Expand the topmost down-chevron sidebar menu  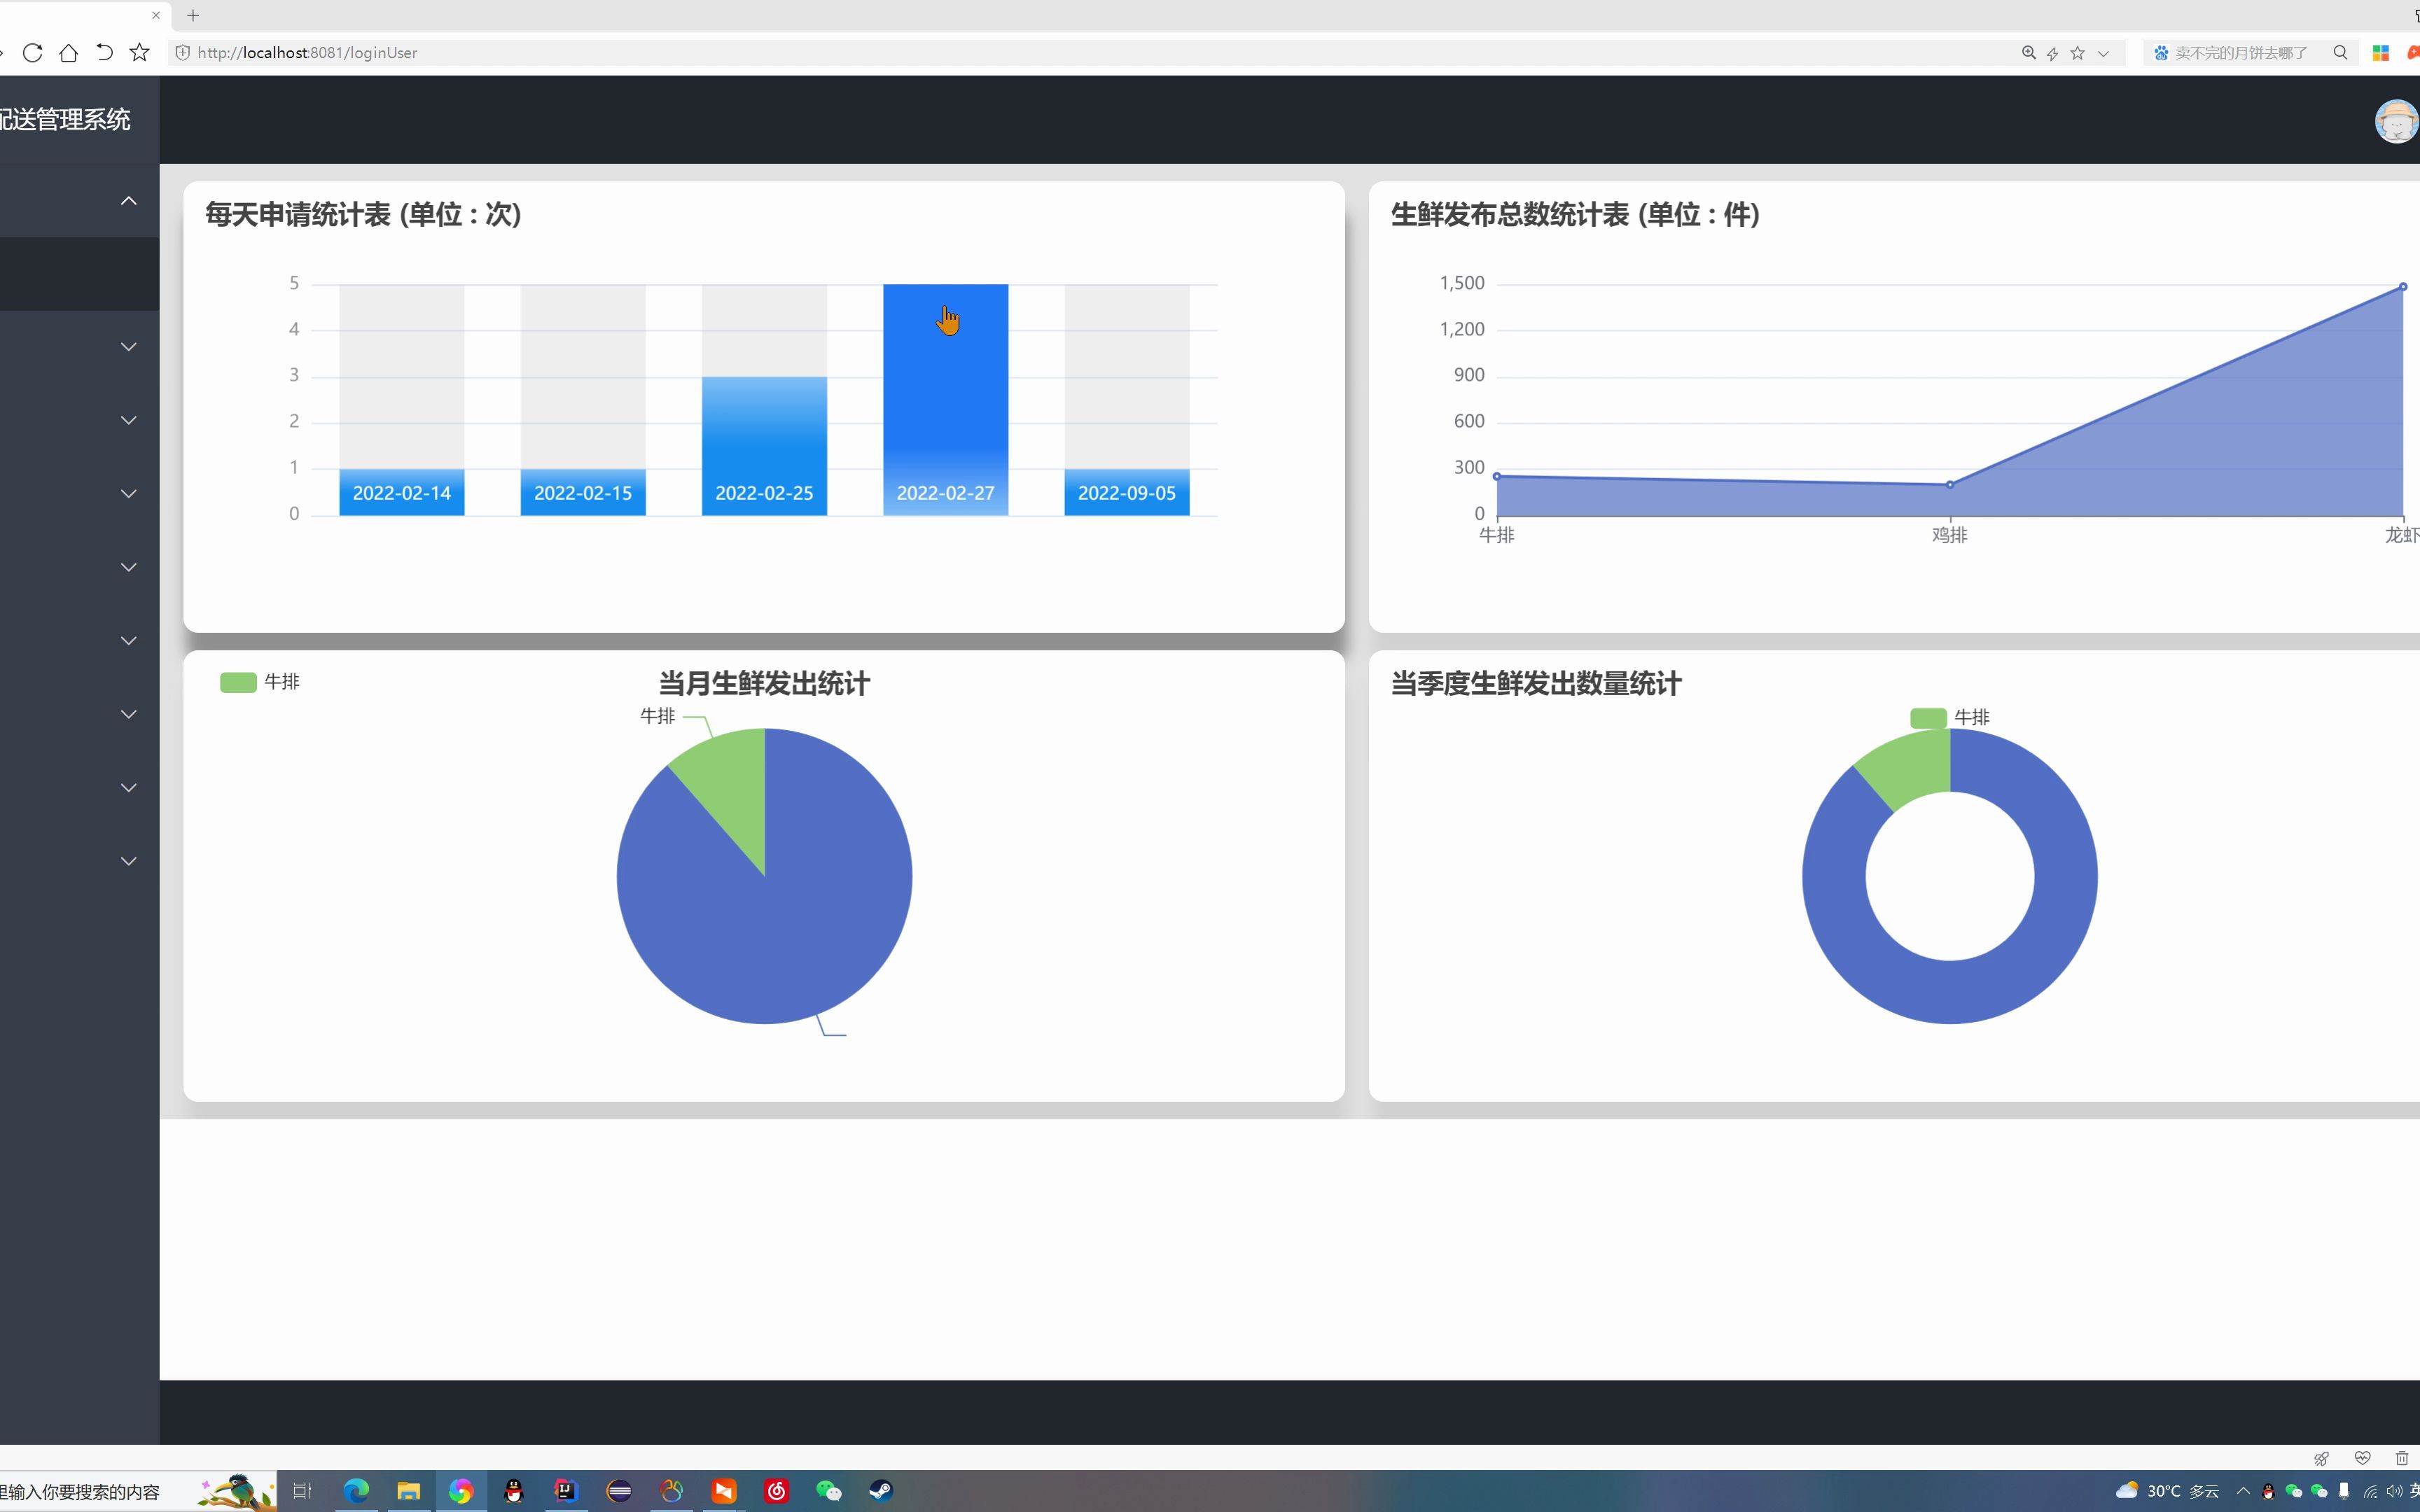click(x=128, y=347)
